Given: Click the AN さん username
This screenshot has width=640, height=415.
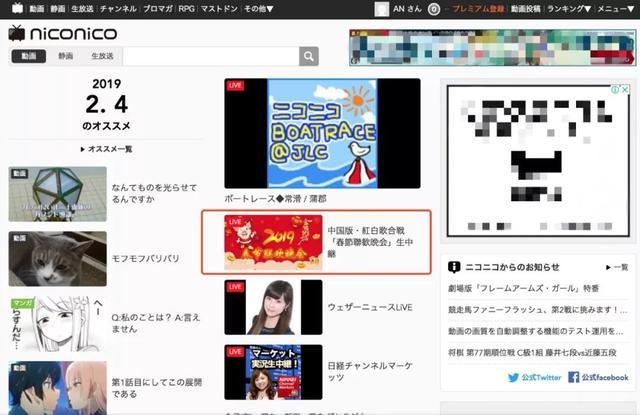Looking at the screenshot, I should [x=407, y=9].
